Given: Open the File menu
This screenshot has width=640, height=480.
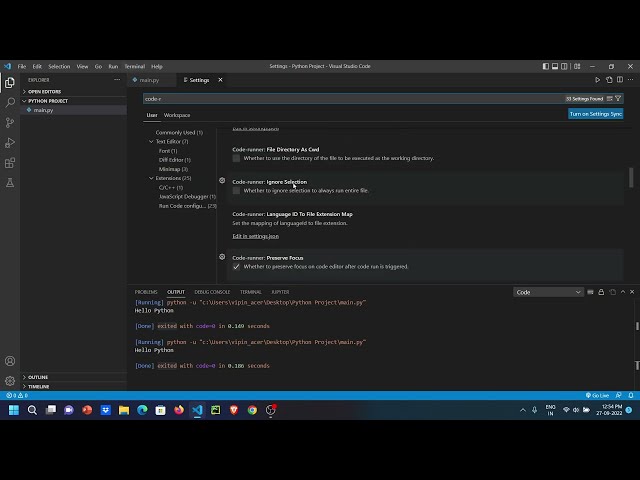Looking at the screenshot, I should coord(22,66).
